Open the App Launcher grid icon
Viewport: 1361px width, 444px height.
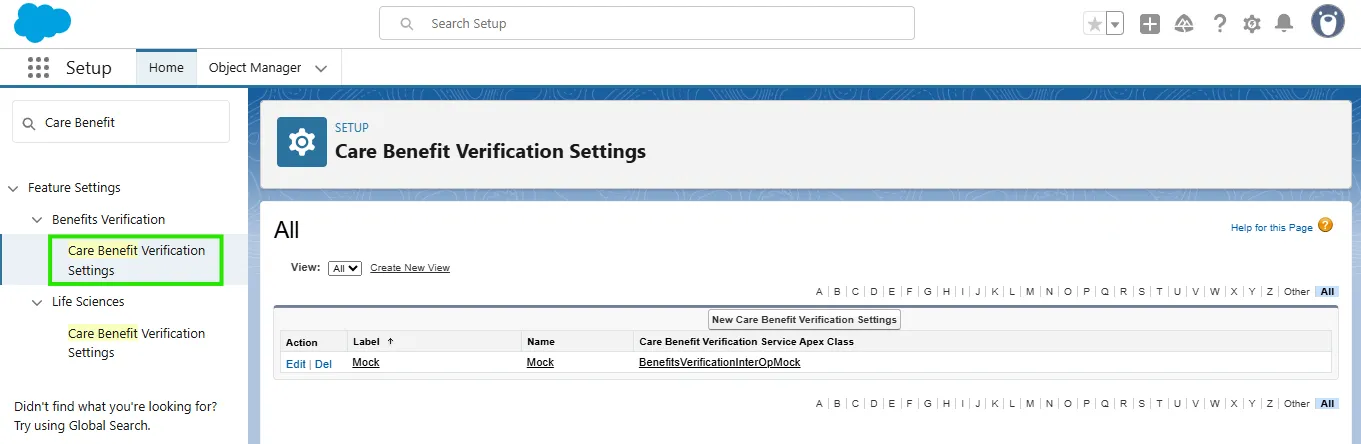(x=39, y=68)
